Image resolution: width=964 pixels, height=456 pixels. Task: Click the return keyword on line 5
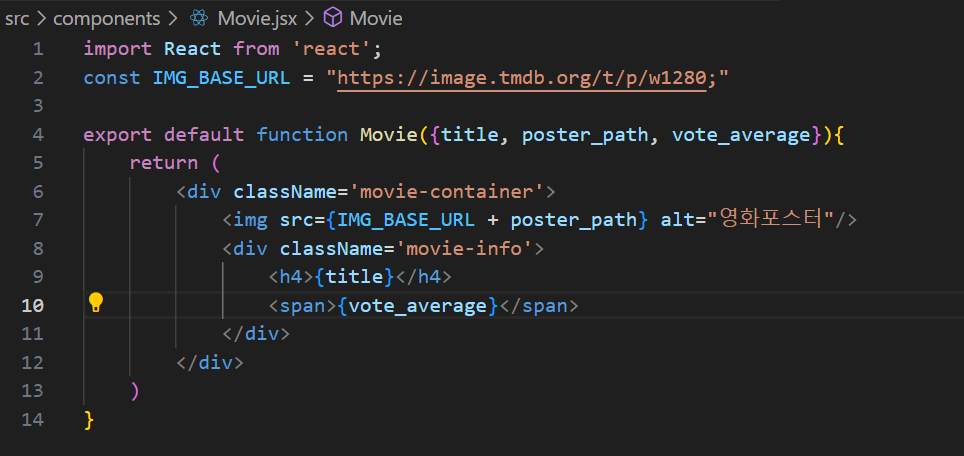(164, 163)
